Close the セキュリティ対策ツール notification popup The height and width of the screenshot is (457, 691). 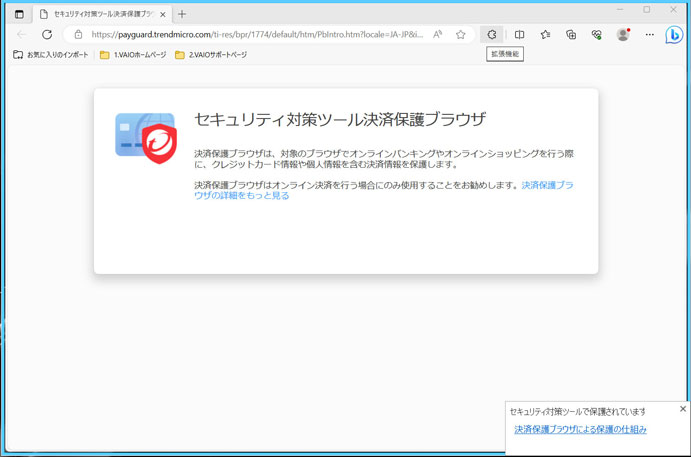(x=683, y=409)
